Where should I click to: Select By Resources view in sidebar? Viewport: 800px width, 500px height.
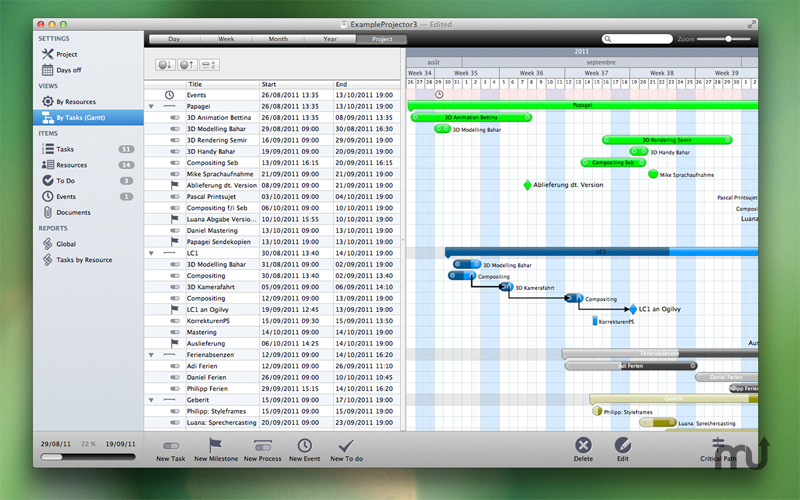click(x=75, y=102)
